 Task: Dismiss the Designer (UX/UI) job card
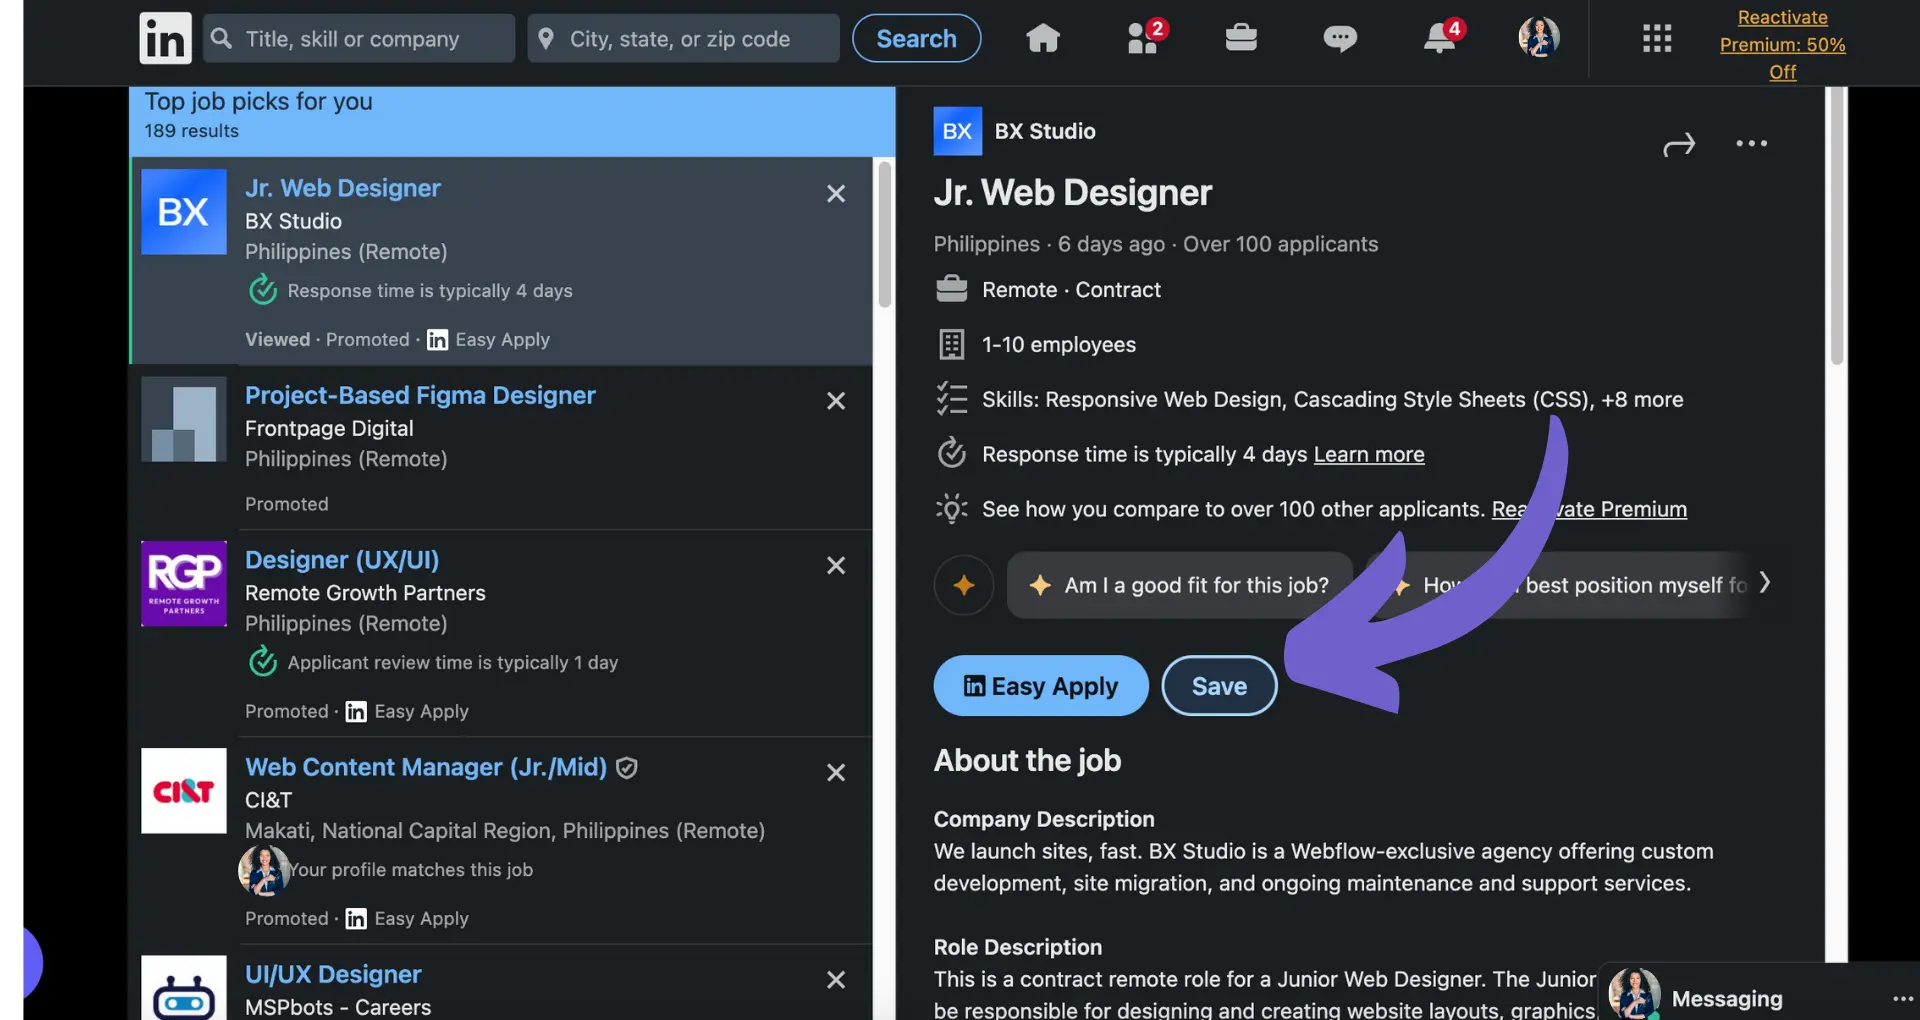pyautogui.click(x=836, y=565)
